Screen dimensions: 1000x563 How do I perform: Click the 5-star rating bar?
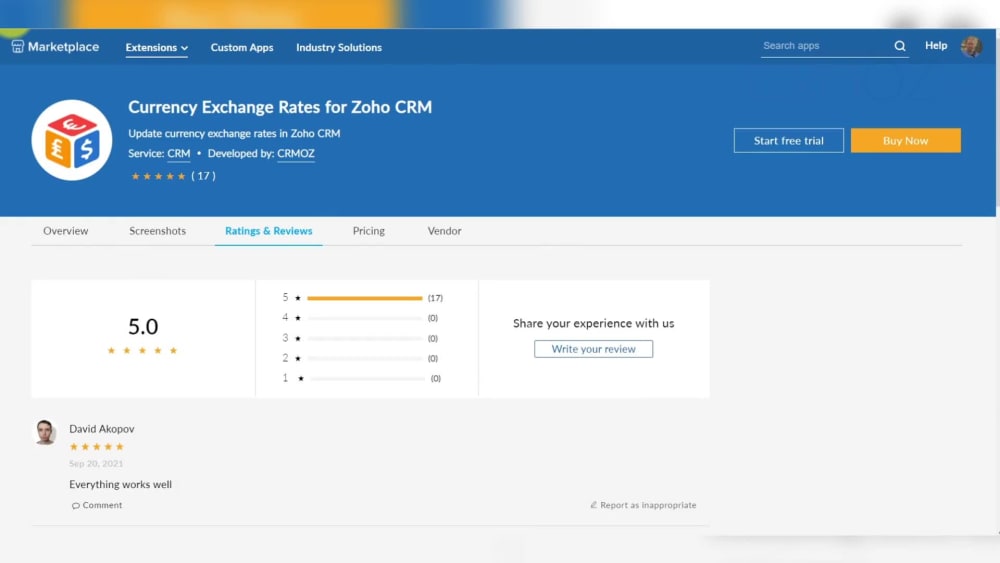(365, 298)
